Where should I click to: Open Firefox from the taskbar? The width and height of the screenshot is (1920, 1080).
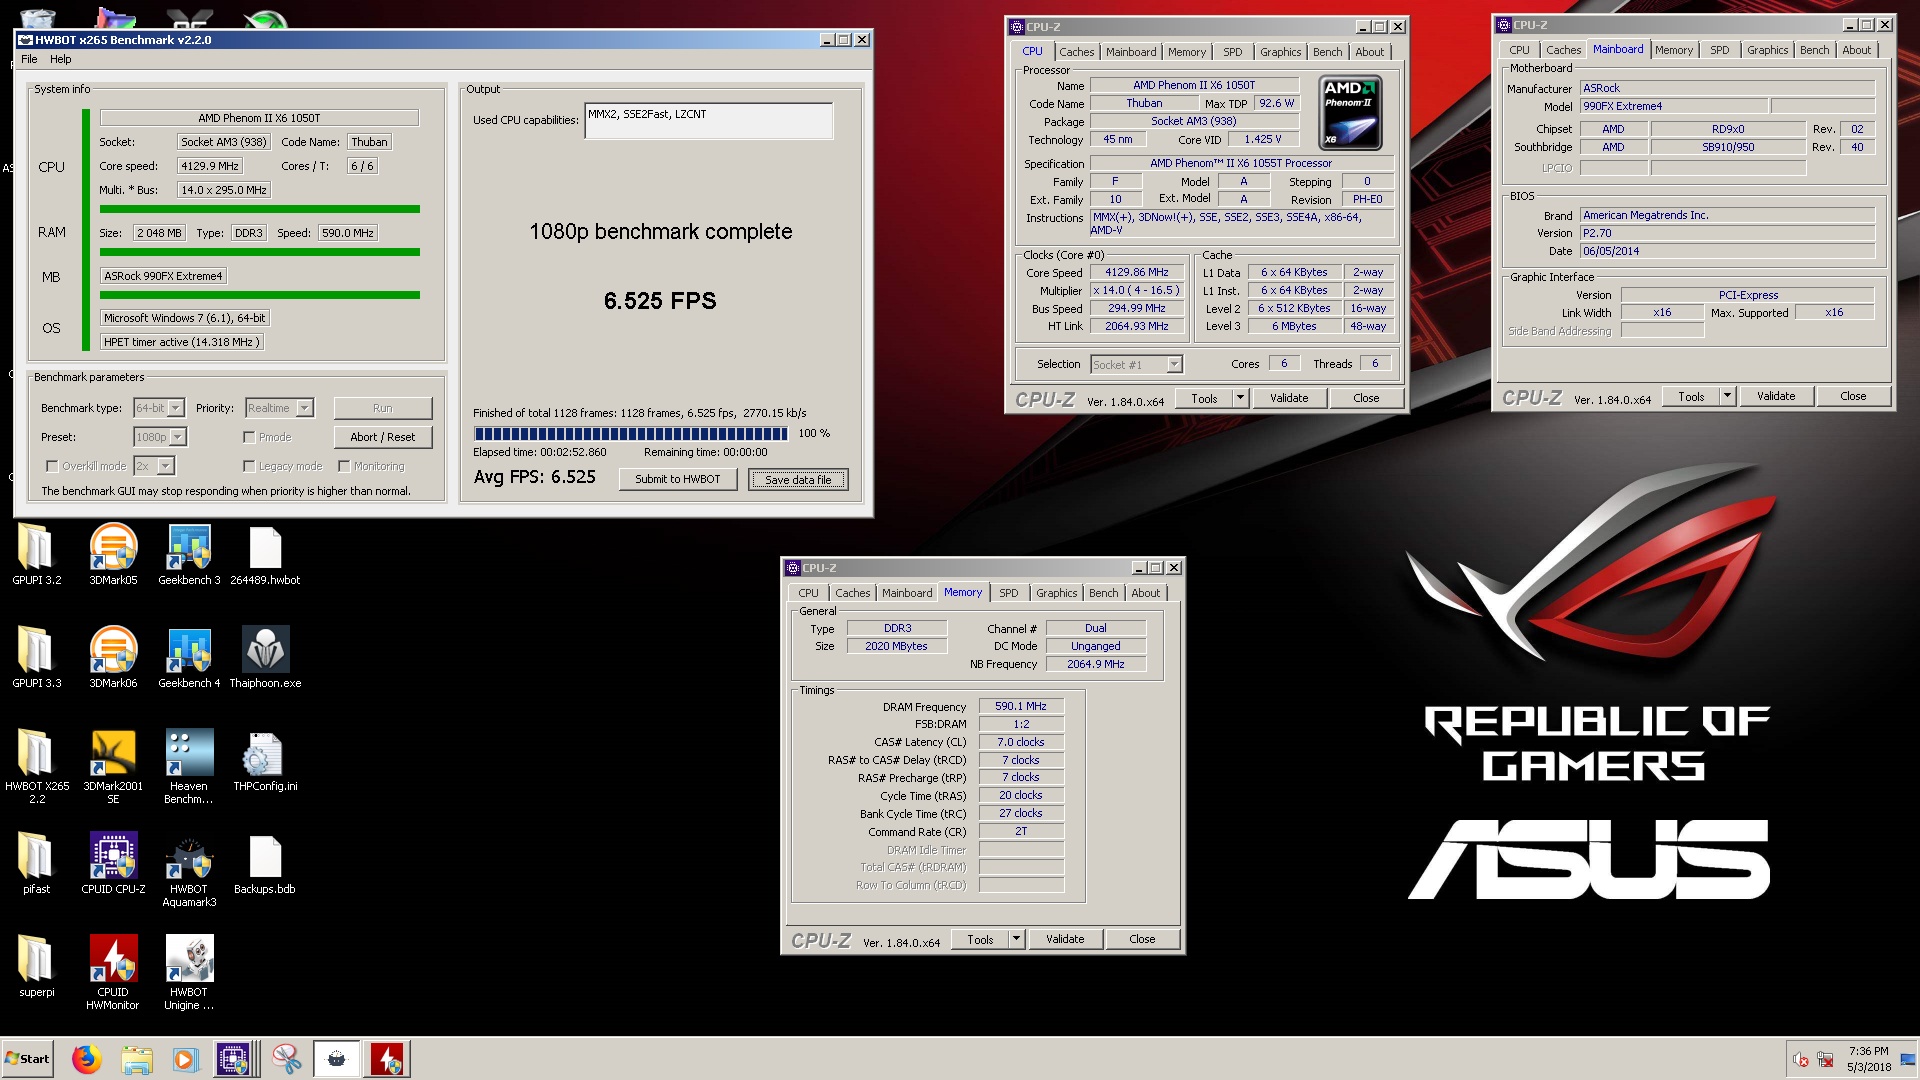(x=87, y=1058)
